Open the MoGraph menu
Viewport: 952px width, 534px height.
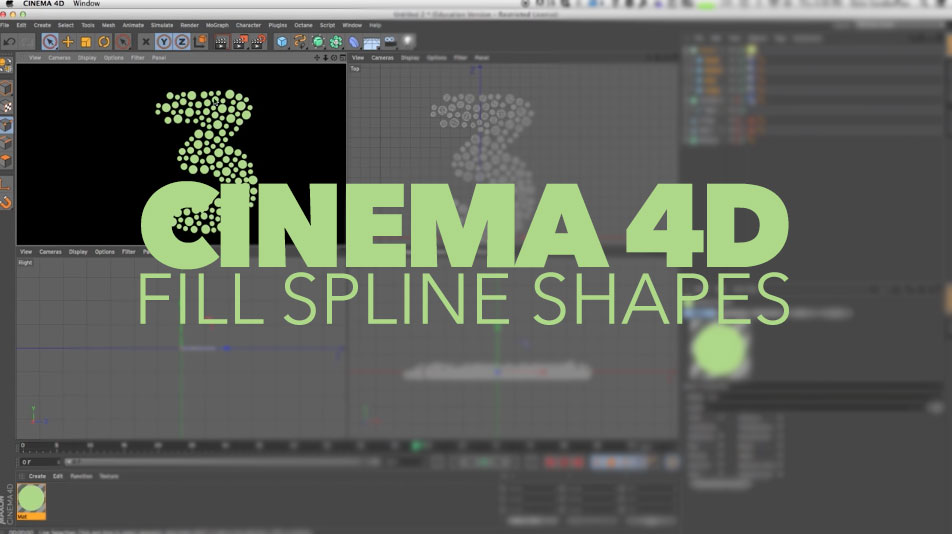(x=217, y=25)
